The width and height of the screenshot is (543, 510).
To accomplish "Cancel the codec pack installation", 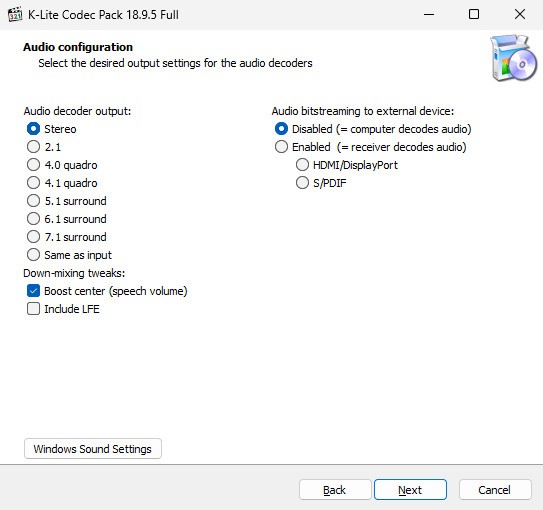I will (495, 490).
